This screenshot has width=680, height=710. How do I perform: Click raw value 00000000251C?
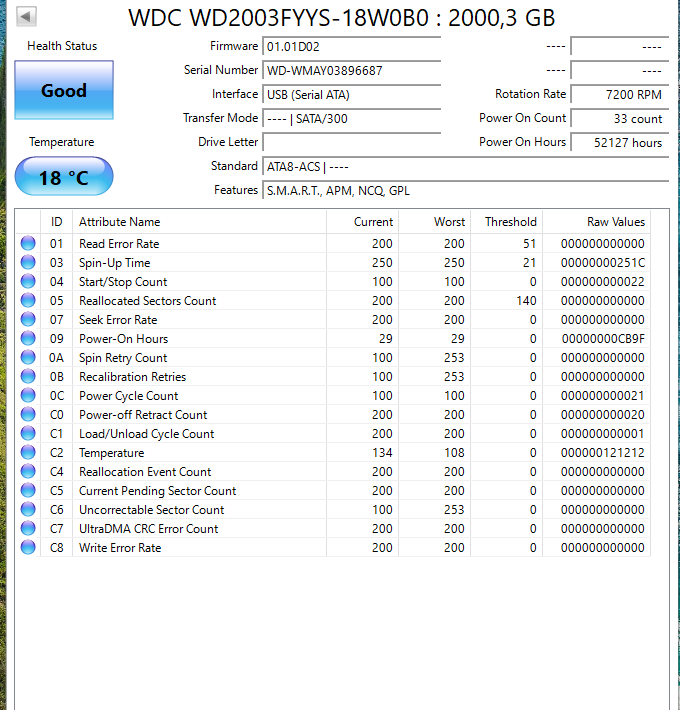coord(603,263)
